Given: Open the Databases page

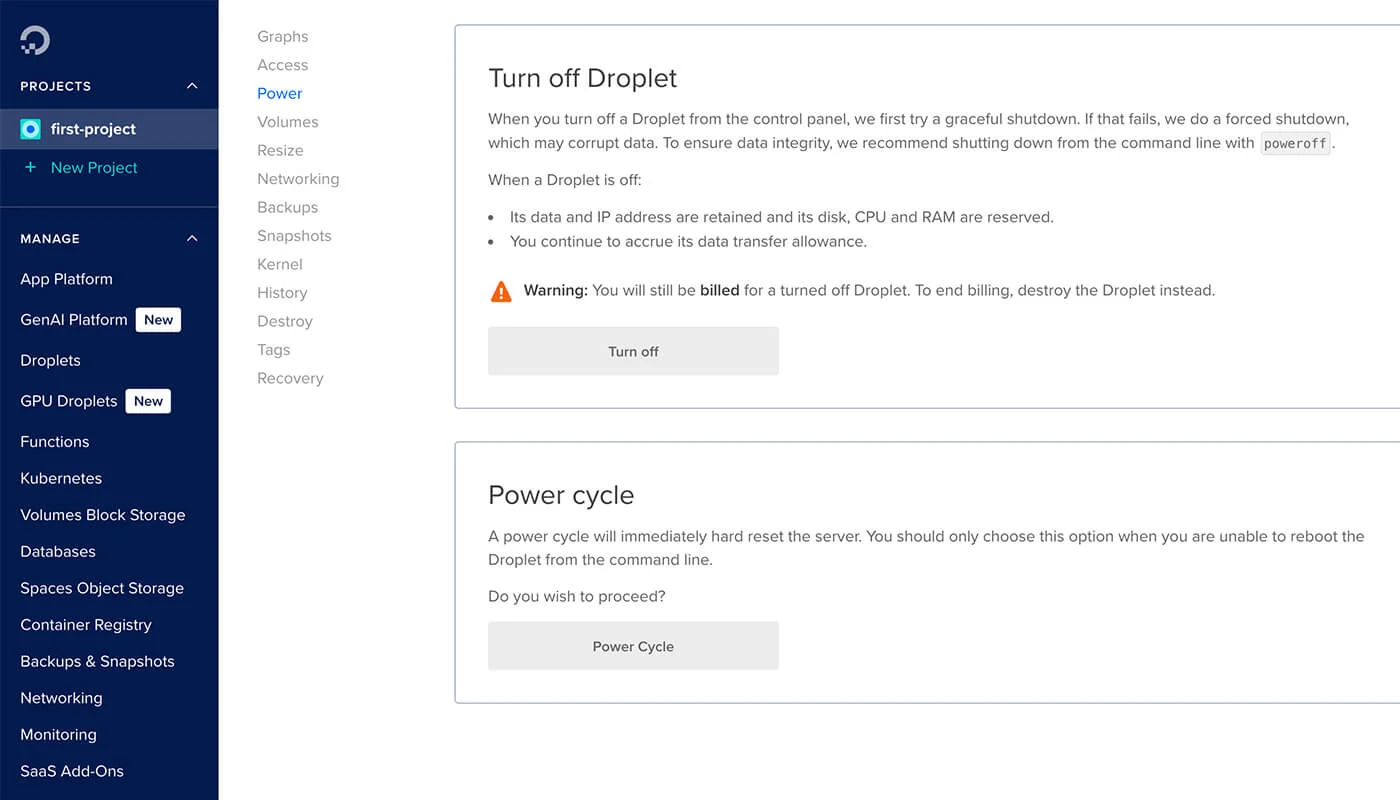Looking at the screenshot, I should point(58,552).
